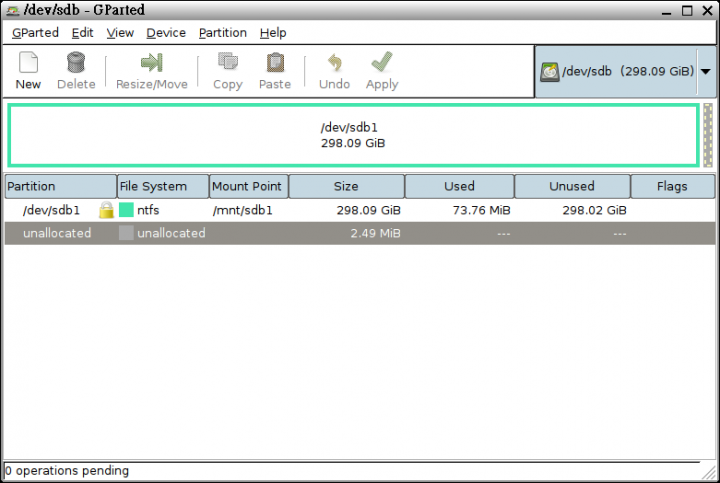Click the hard disk icon beside /dev/sdb
Image resolution: width=720 pixels, height=483 pixels.
click(550, 72)
